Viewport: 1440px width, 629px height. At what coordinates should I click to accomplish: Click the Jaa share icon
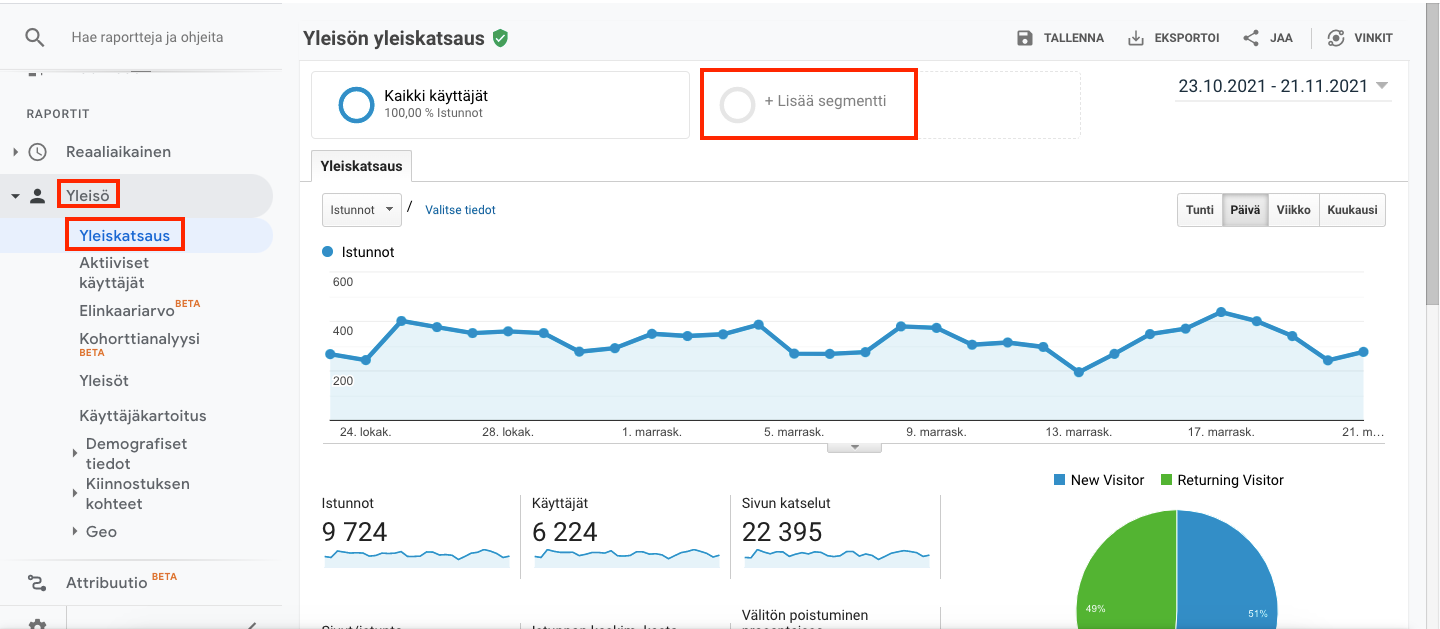click(1250, 38)
